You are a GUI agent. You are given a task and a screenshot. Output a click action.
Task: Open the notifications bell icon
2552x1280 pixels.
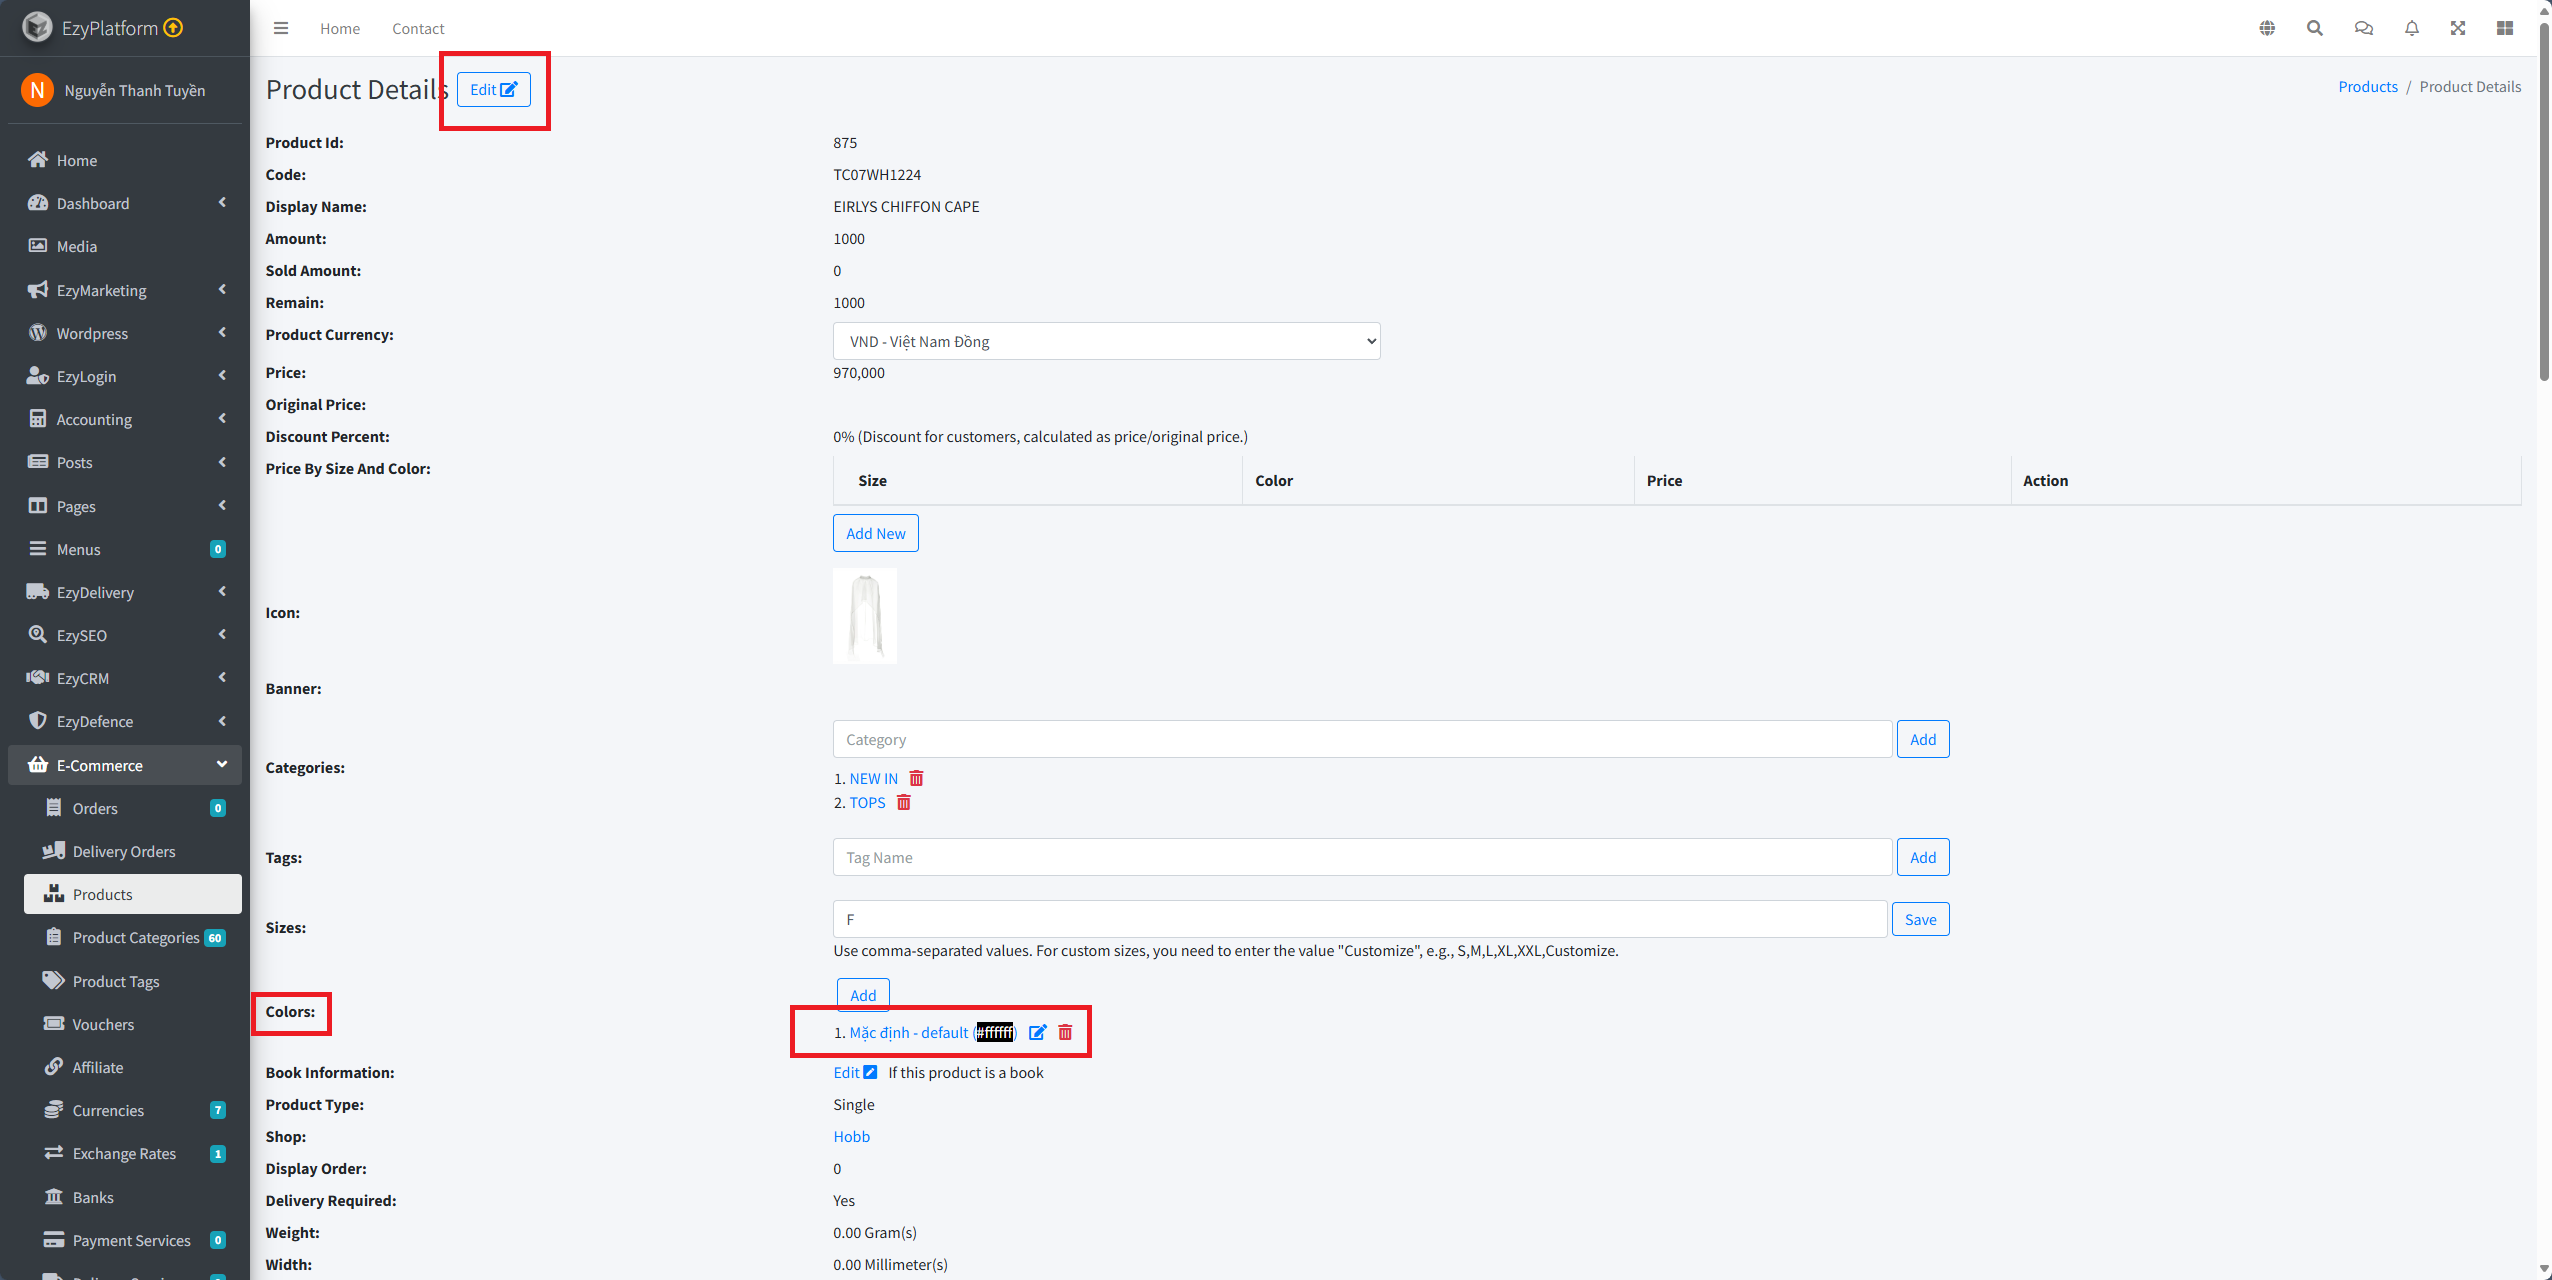tap(2412, 28)
